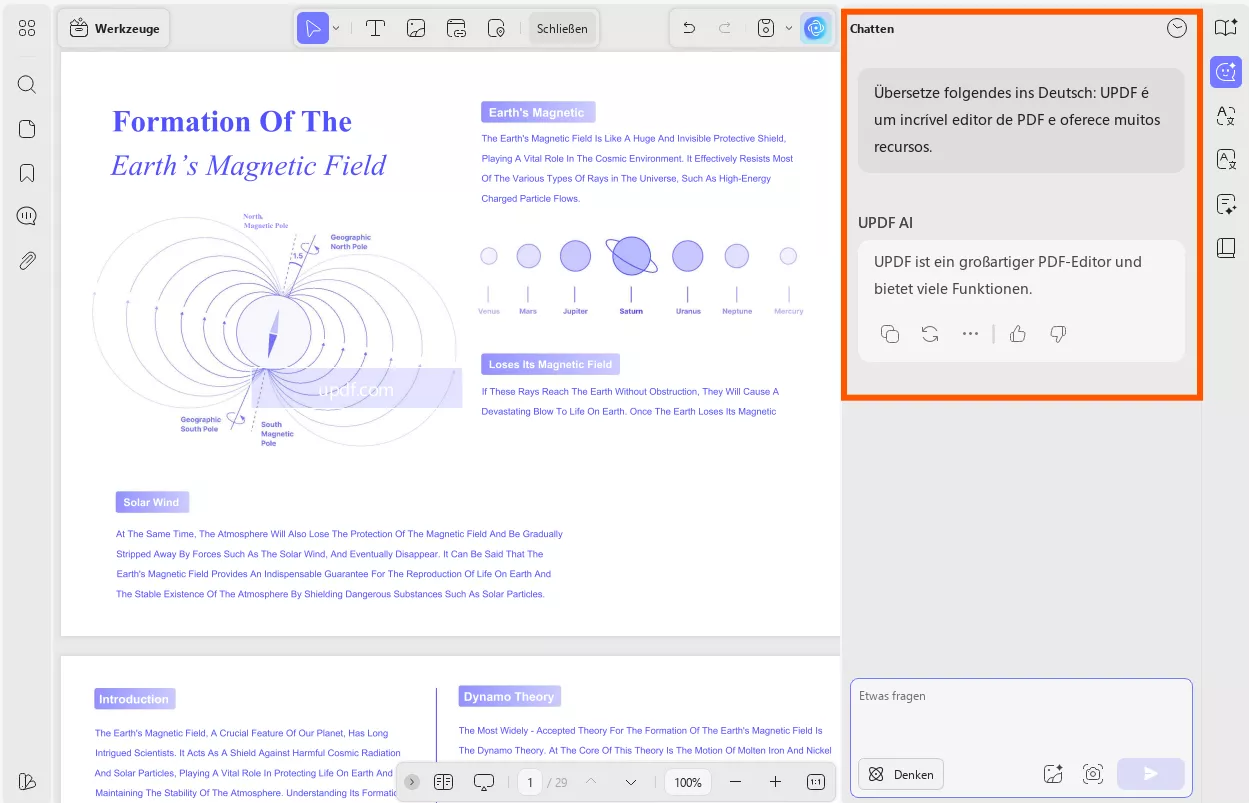Like the AI response with thumbs up

click(x=1018, y=334)
